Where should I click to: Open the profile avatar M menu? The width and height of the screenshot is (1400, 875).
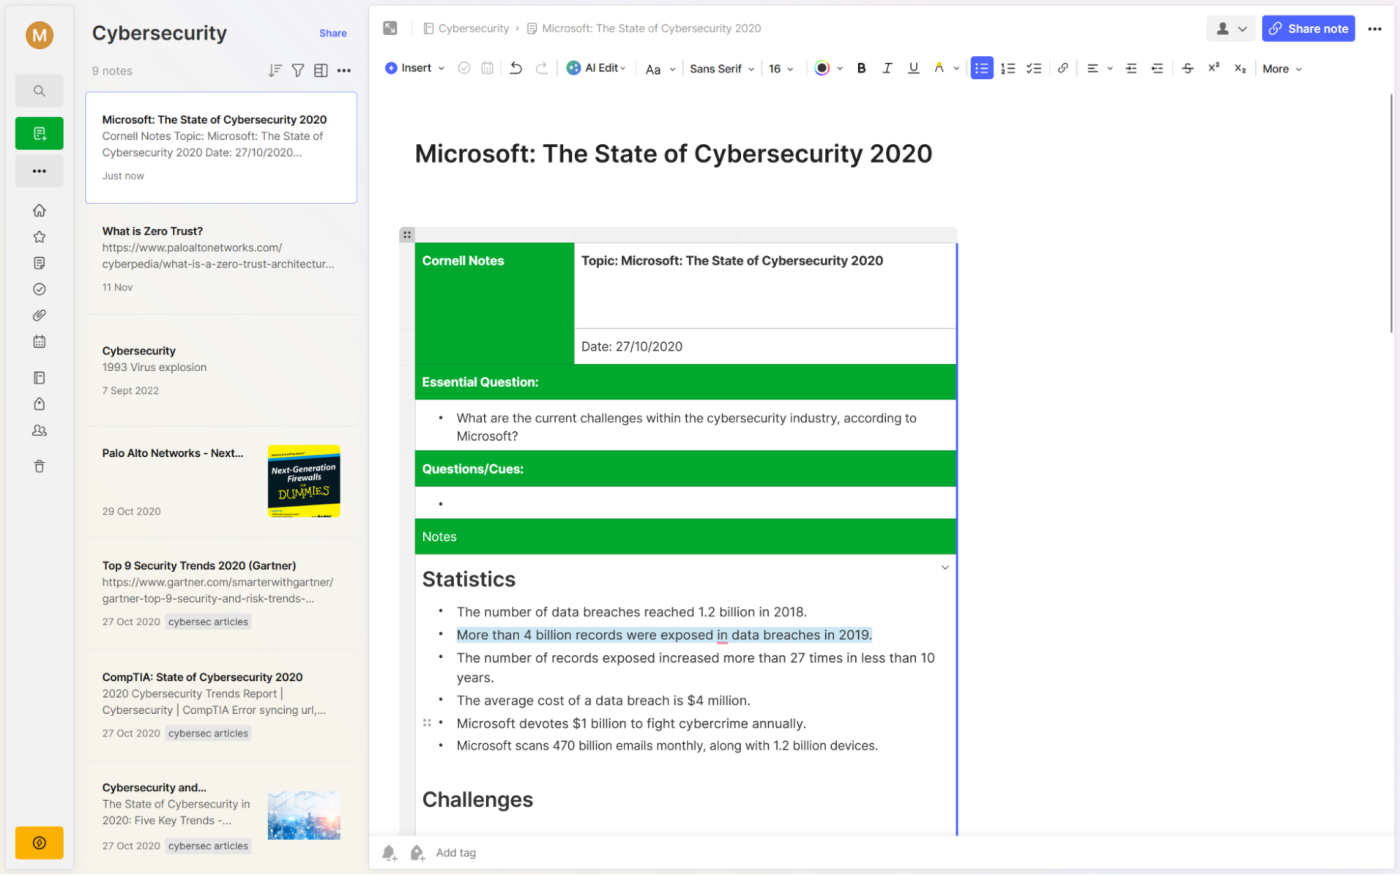(x=39, y=35)
